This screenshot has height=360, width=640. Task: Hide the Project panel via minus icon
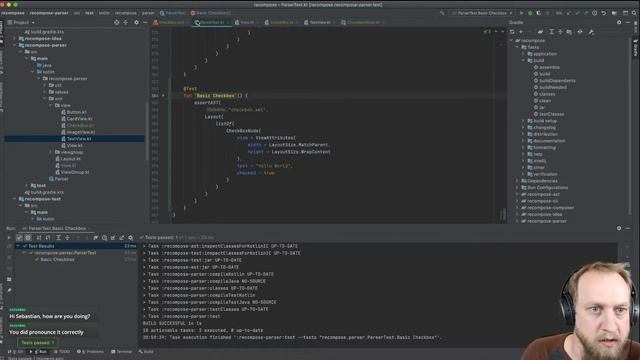click(145, 22)
